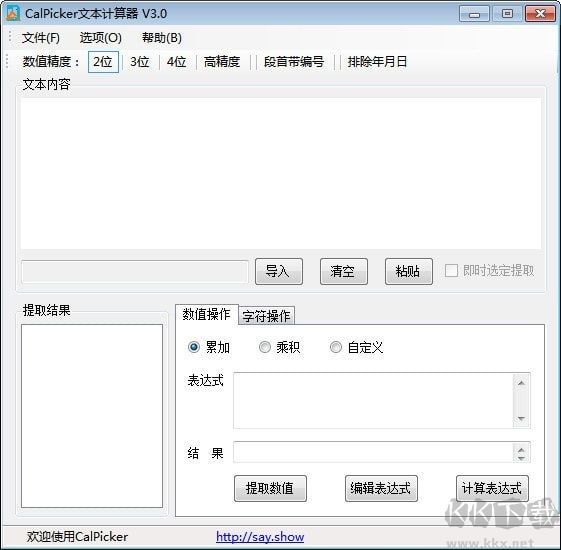561x550 pixels.
Task: Maximize the CalPicker window
Action: coord(507,14)
